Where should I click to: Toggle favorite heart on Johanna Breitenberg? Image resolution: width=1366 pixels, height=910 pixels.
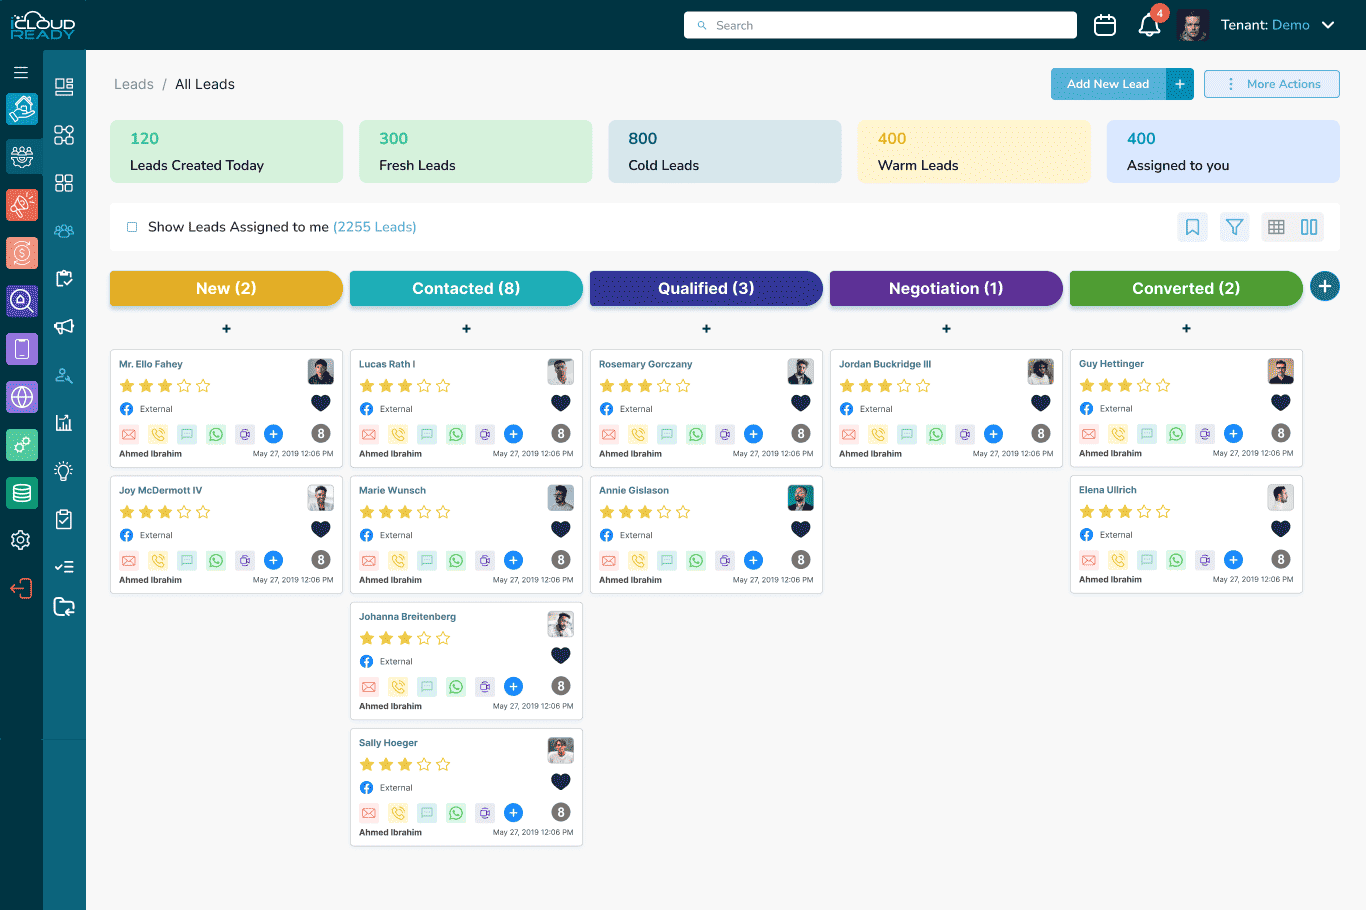point(561,655)
